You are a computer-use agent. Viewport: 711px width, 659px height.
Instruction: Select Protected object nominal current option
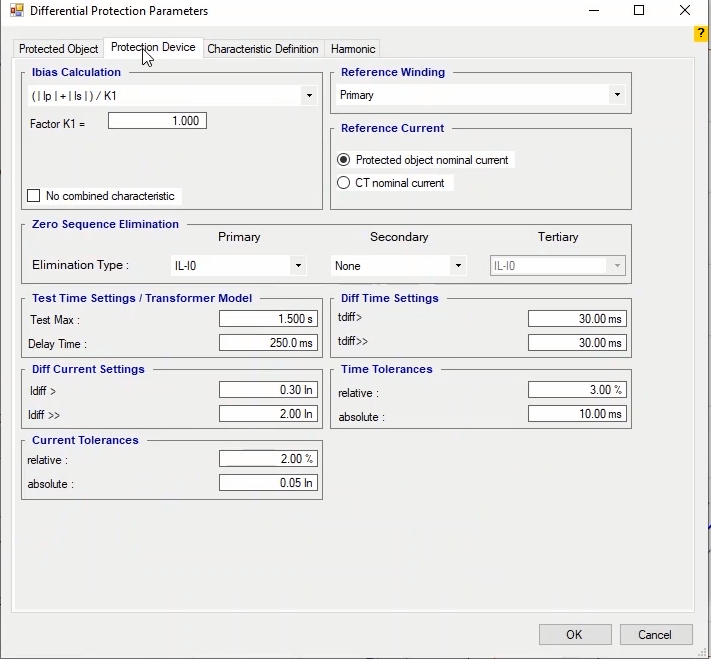344,160
